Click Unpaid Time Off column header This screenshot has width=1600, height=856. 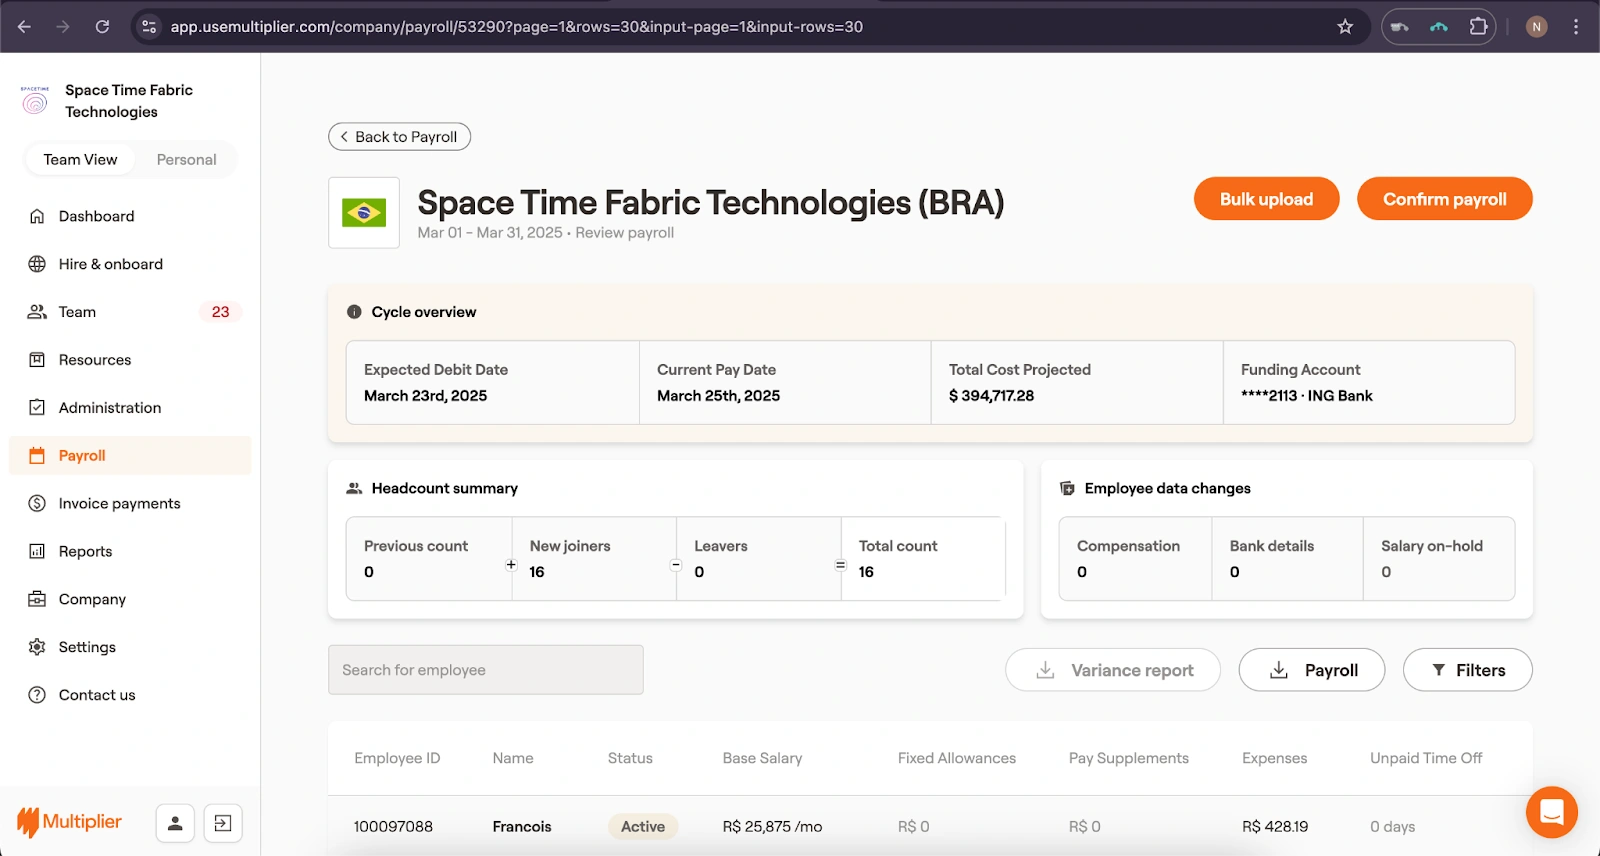tap(1426, 758)
